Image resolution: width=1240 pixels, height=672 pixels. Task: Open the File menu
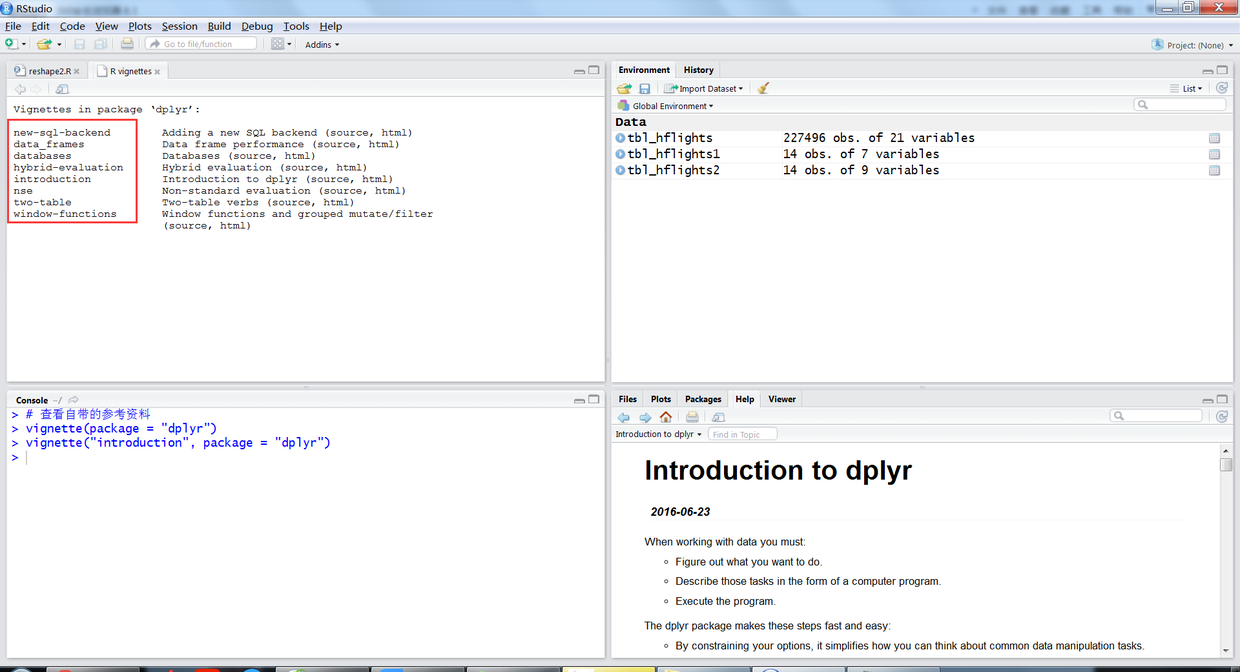click(x=13, y=26)
